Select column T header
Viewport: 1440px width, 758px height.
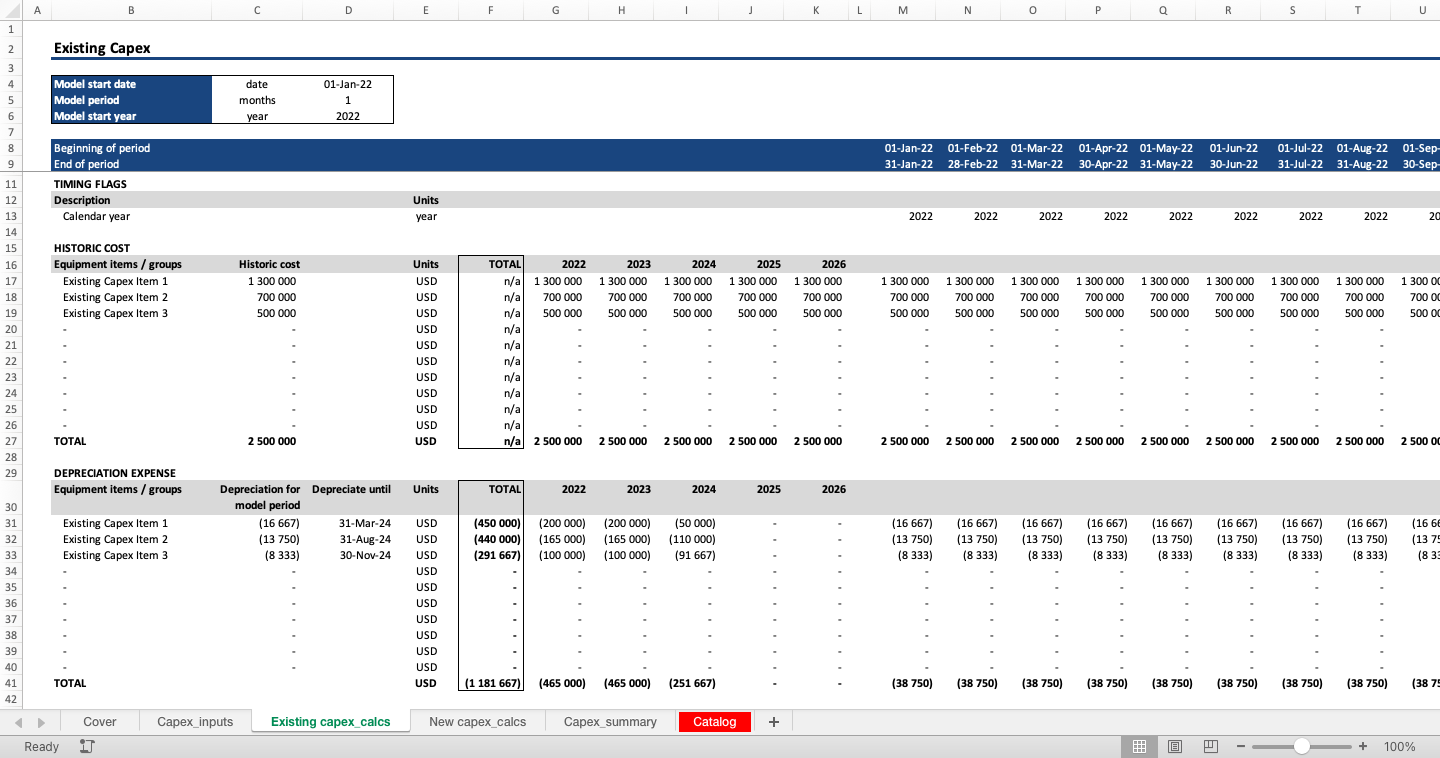coord(1358,10)
